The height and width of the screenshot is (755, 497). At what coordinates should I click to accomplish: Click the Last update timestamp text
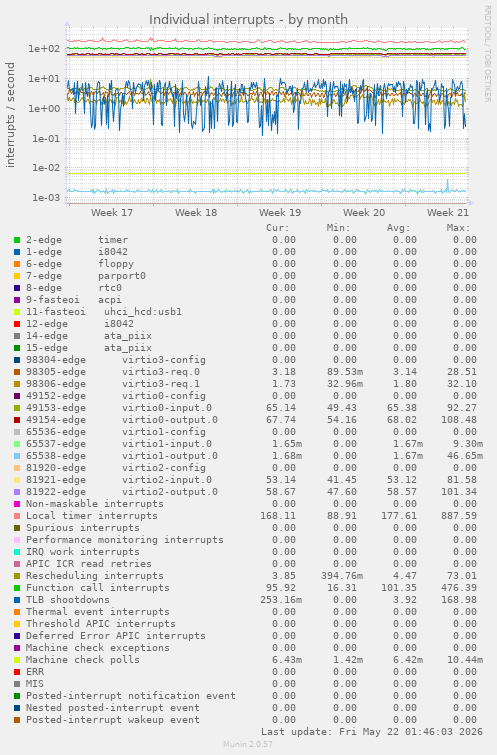click(372, 732)
